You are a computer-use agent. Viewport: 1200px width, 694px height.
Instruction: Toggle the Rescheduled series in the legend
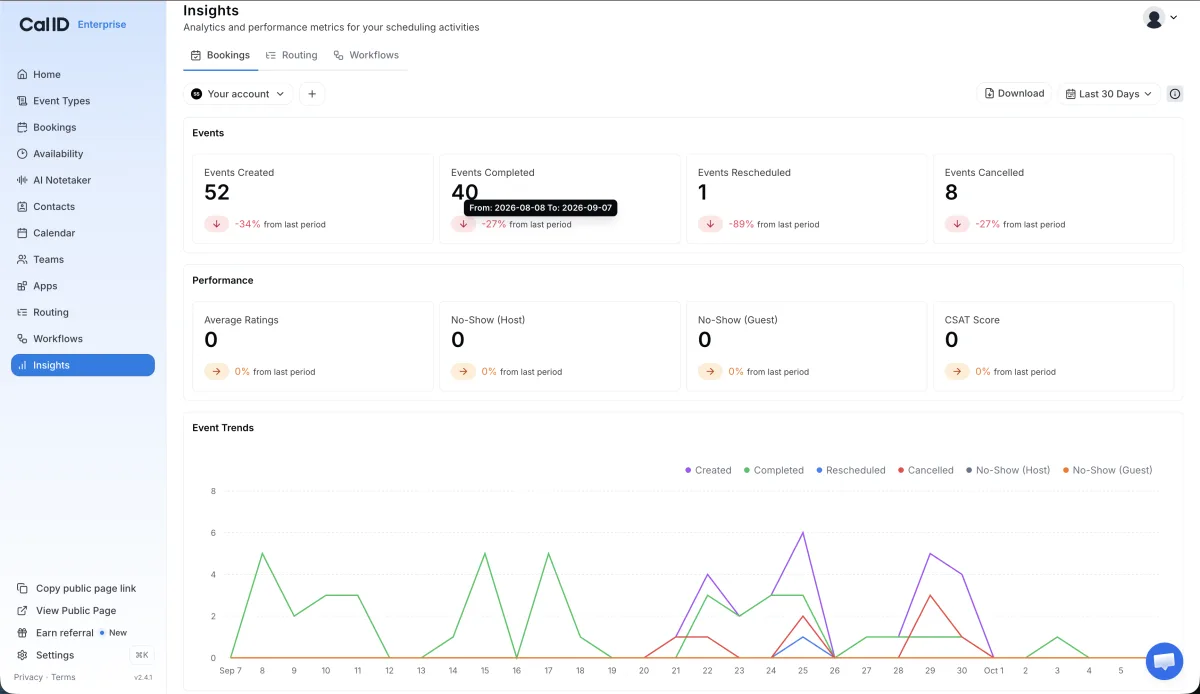[x=851, y=470]
